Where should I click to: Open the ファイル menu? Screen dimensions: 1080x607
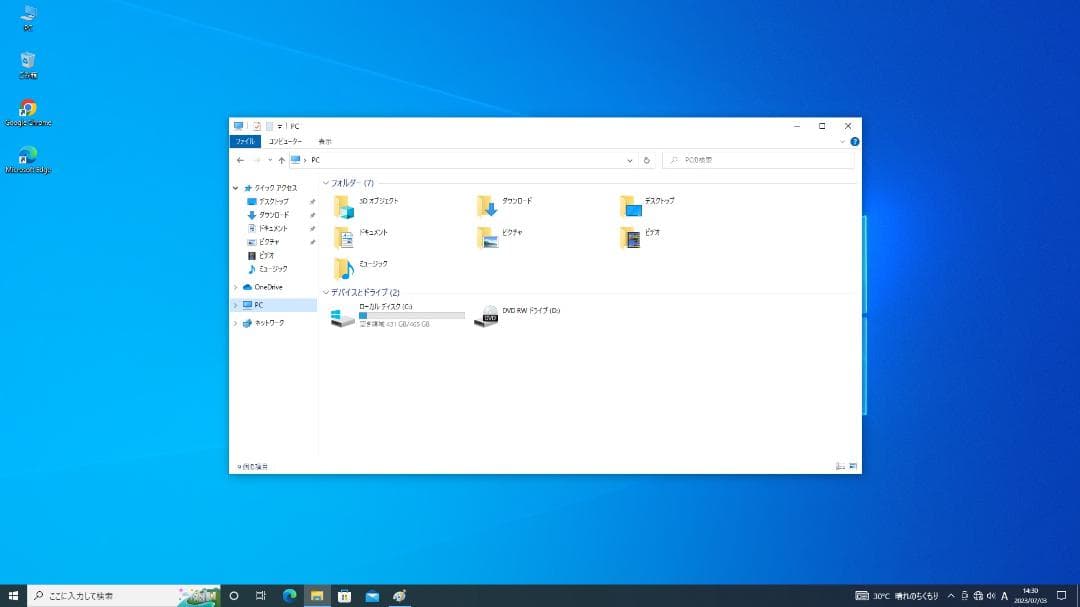point(245,141)
